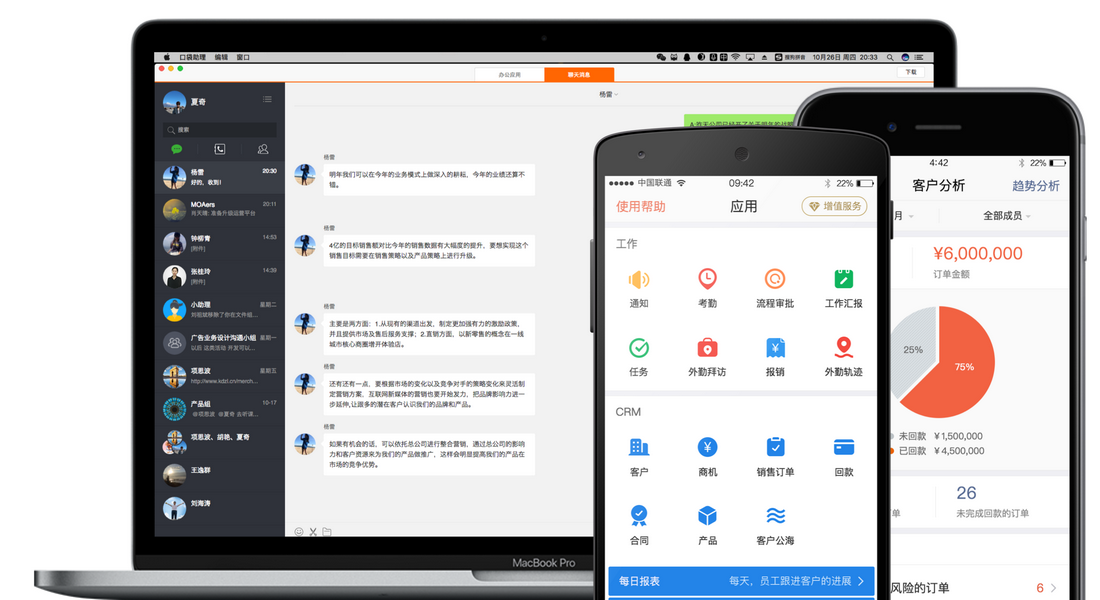
Task: Click the 下载 download button
Action: pyautogui.click(x=911, y=72)
